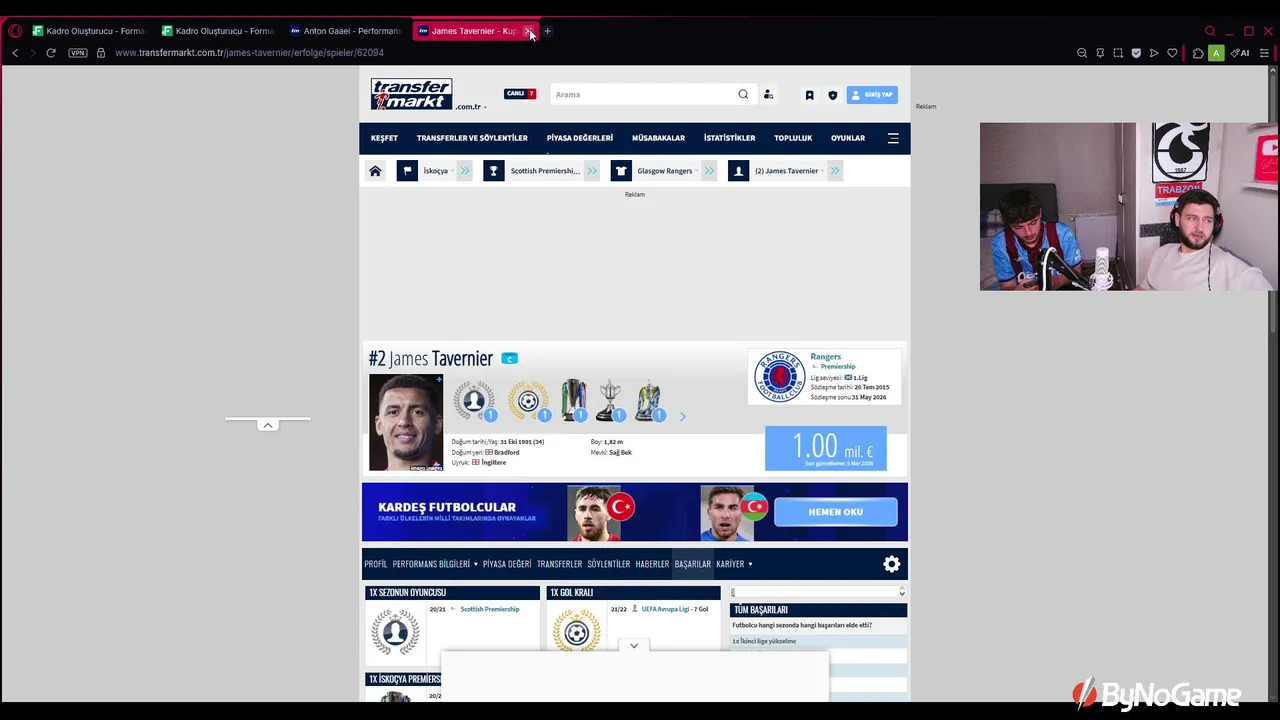This screenshot has width=1280, height=720.
Task: Switch to the first Kadro Oluşturucu tab
Action: [88, 31]
